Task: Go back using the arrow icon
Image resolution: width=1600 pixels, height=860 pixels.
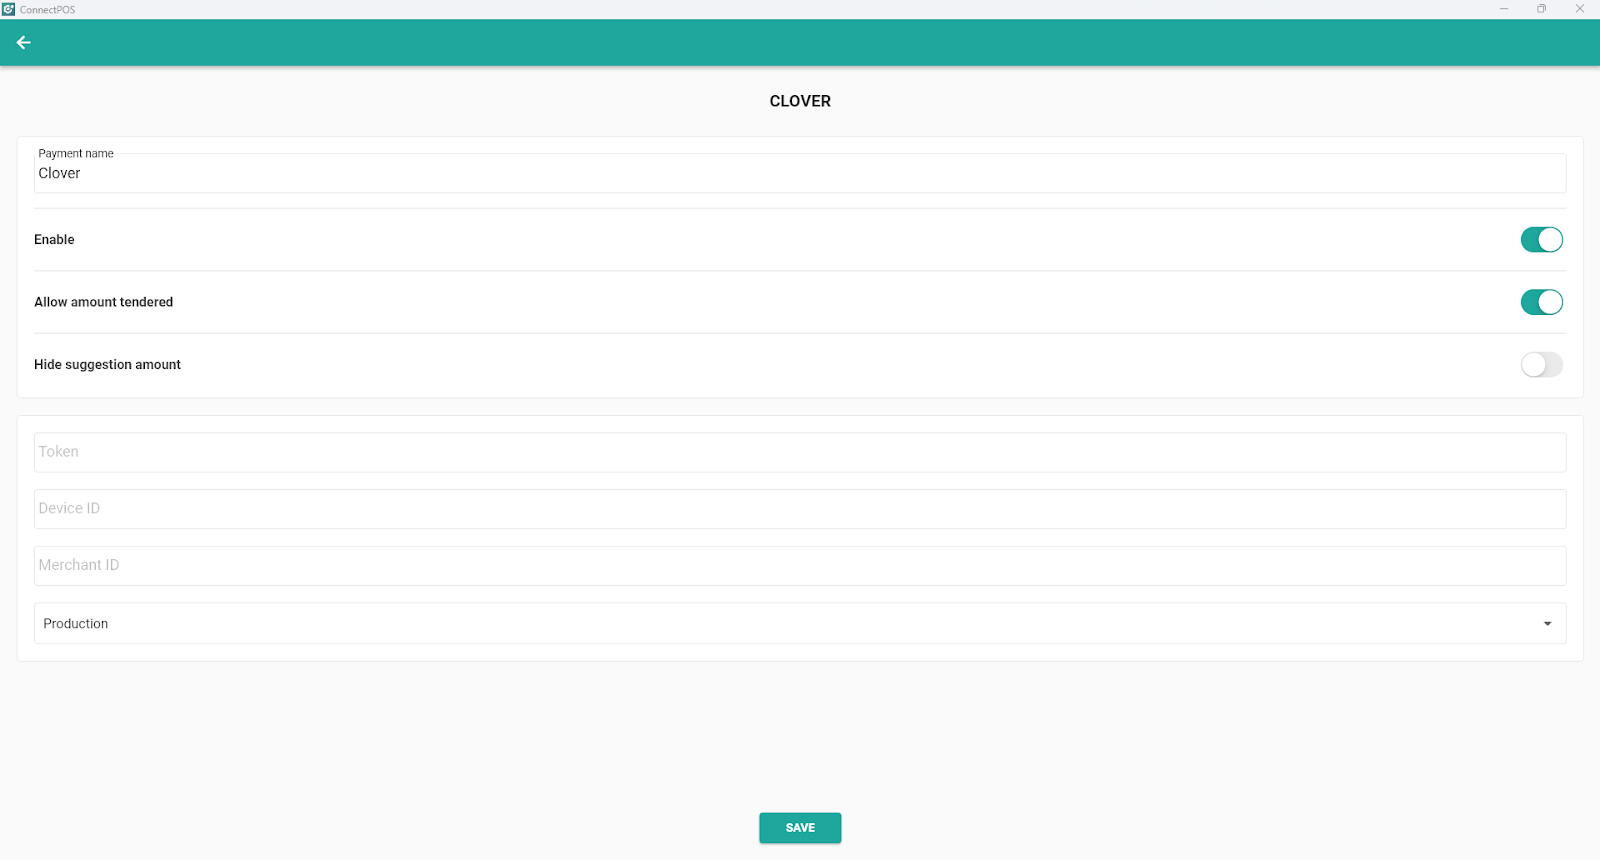Action: 24,43
